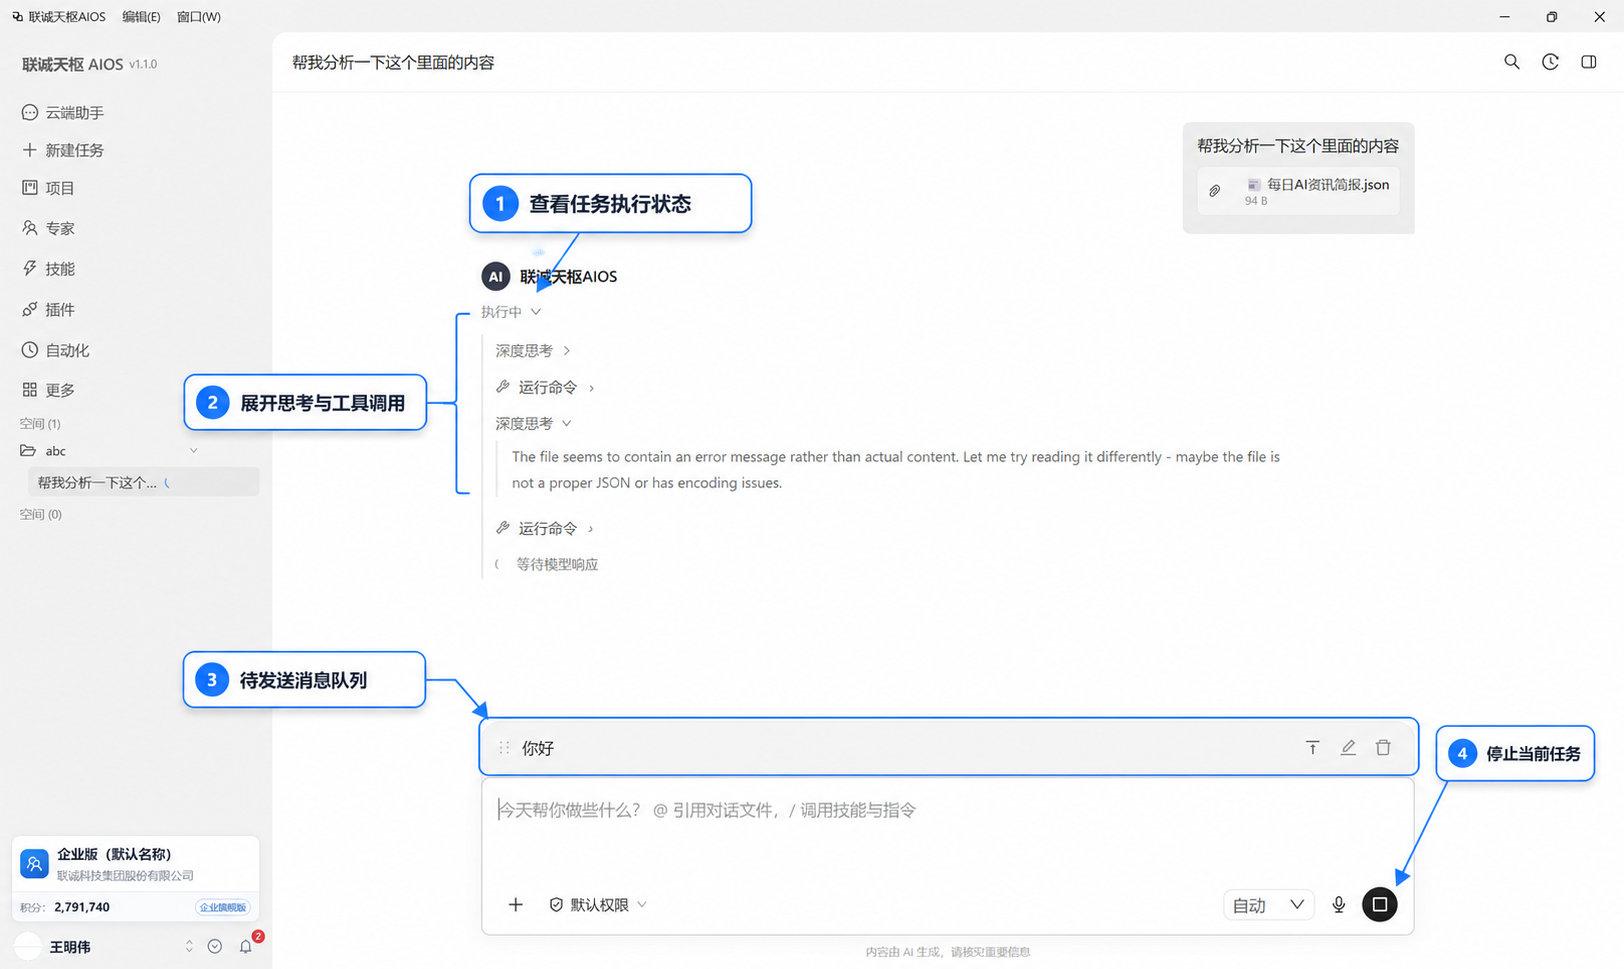Open the 插件 section
This screenshot has width=1624, height=969.
click(x=49, y=310)
